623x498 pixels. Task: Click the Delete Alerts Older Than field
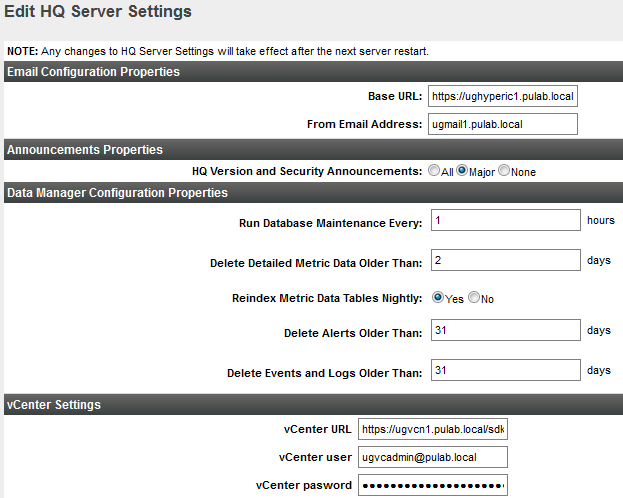(x=505, y=331)
